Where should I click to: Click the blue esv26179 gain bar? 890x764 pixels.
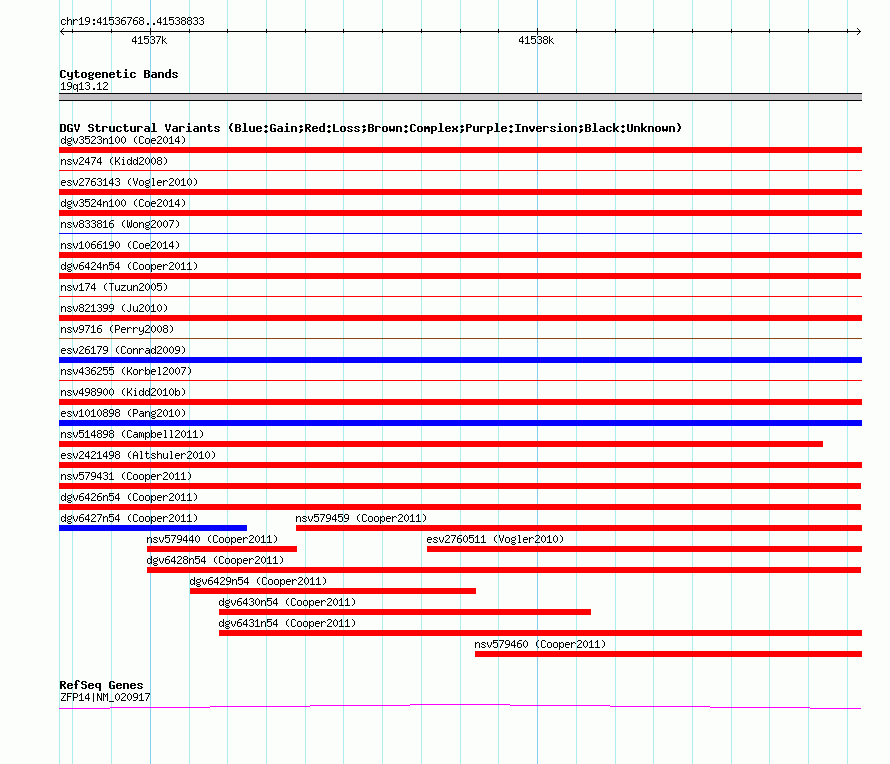click(x=460, y=360)
